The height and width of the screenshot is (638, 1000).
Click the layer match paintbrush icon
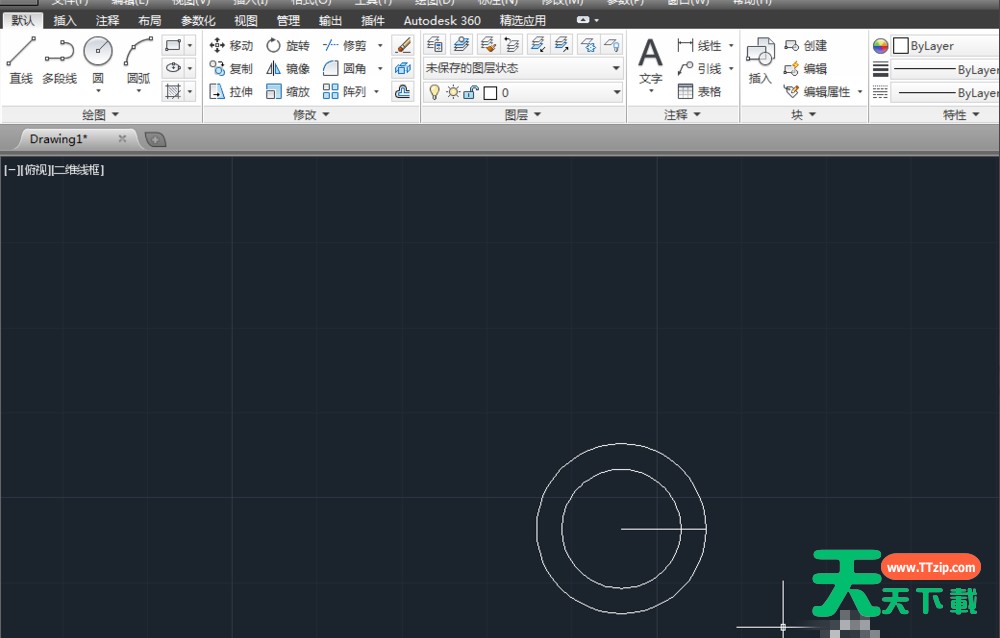click(x=488, y=44)
